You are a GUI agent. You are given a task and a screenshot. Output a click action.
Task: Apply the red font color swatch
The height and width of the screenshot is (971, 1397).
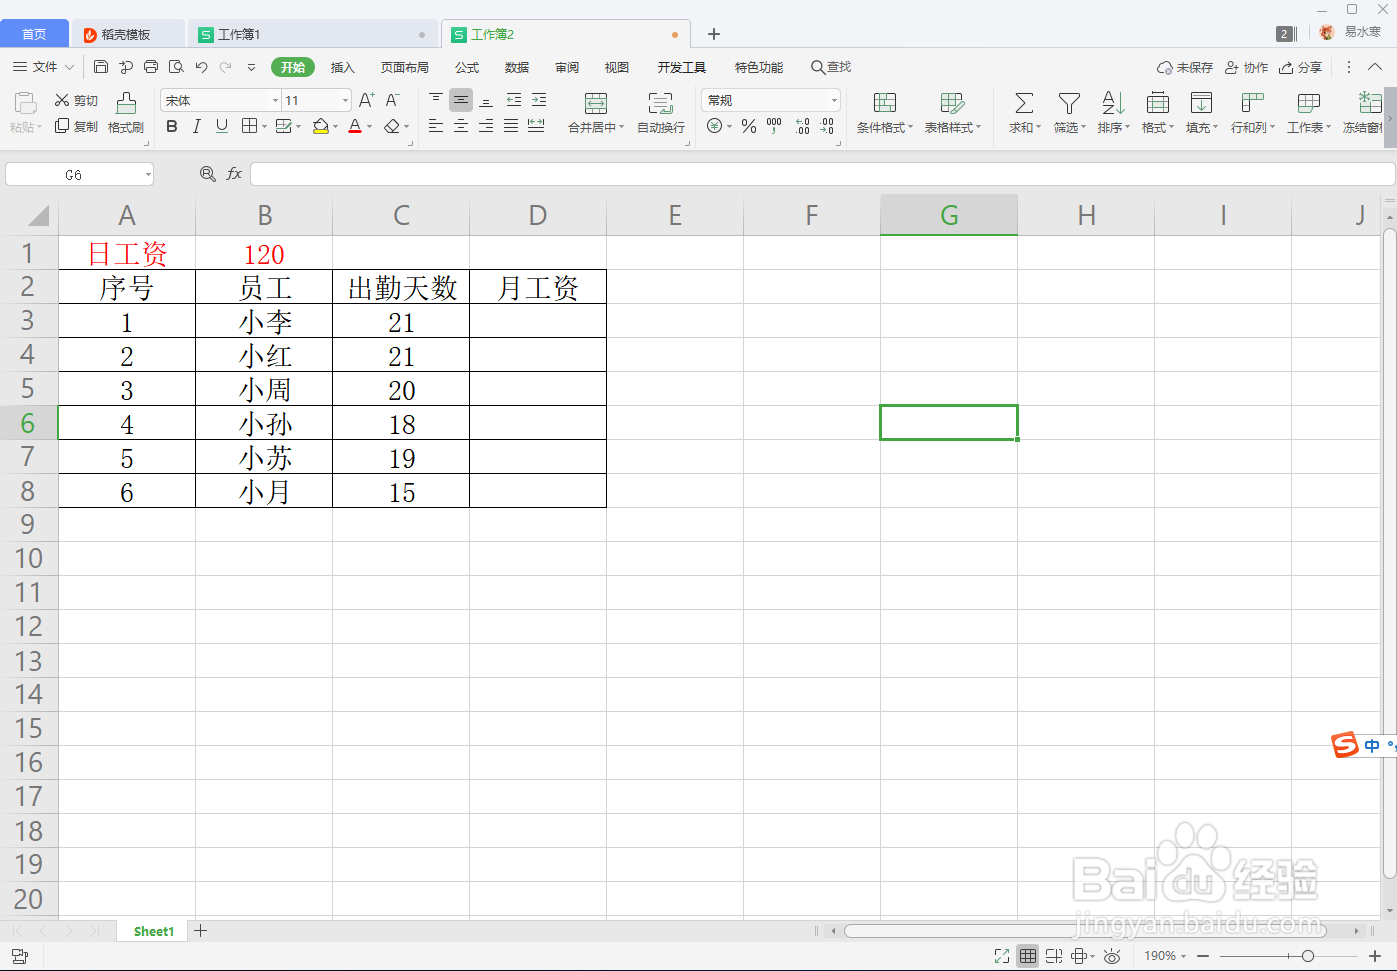coord(355,126)
